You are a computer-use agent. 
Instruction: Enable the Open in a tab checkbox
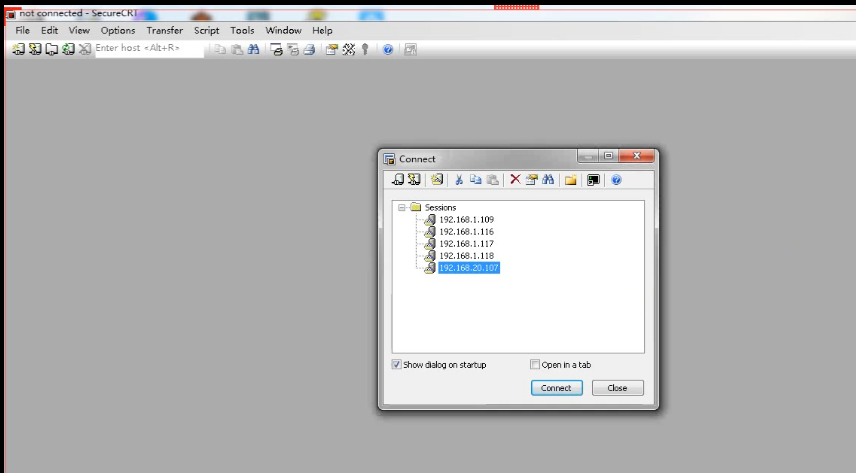[x=535, y=364]
